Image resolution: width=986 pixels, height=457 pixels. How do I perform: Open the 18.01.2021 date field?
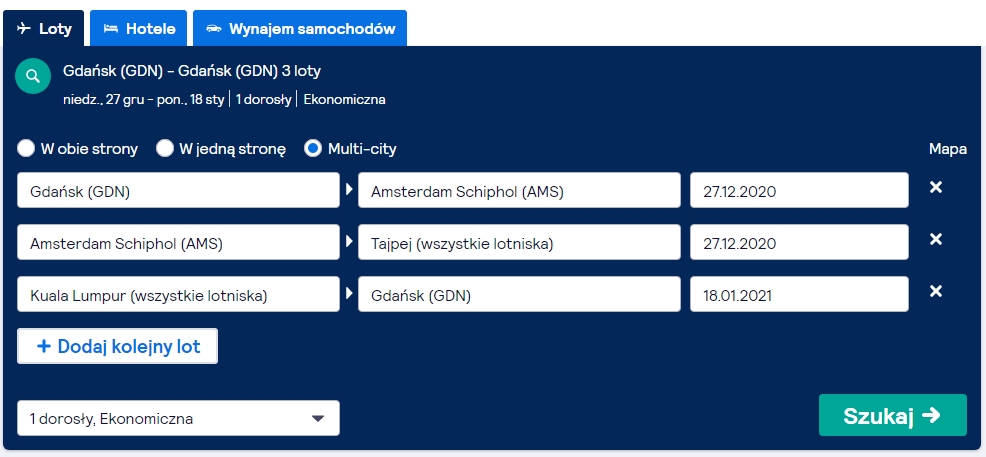[799, 294]
